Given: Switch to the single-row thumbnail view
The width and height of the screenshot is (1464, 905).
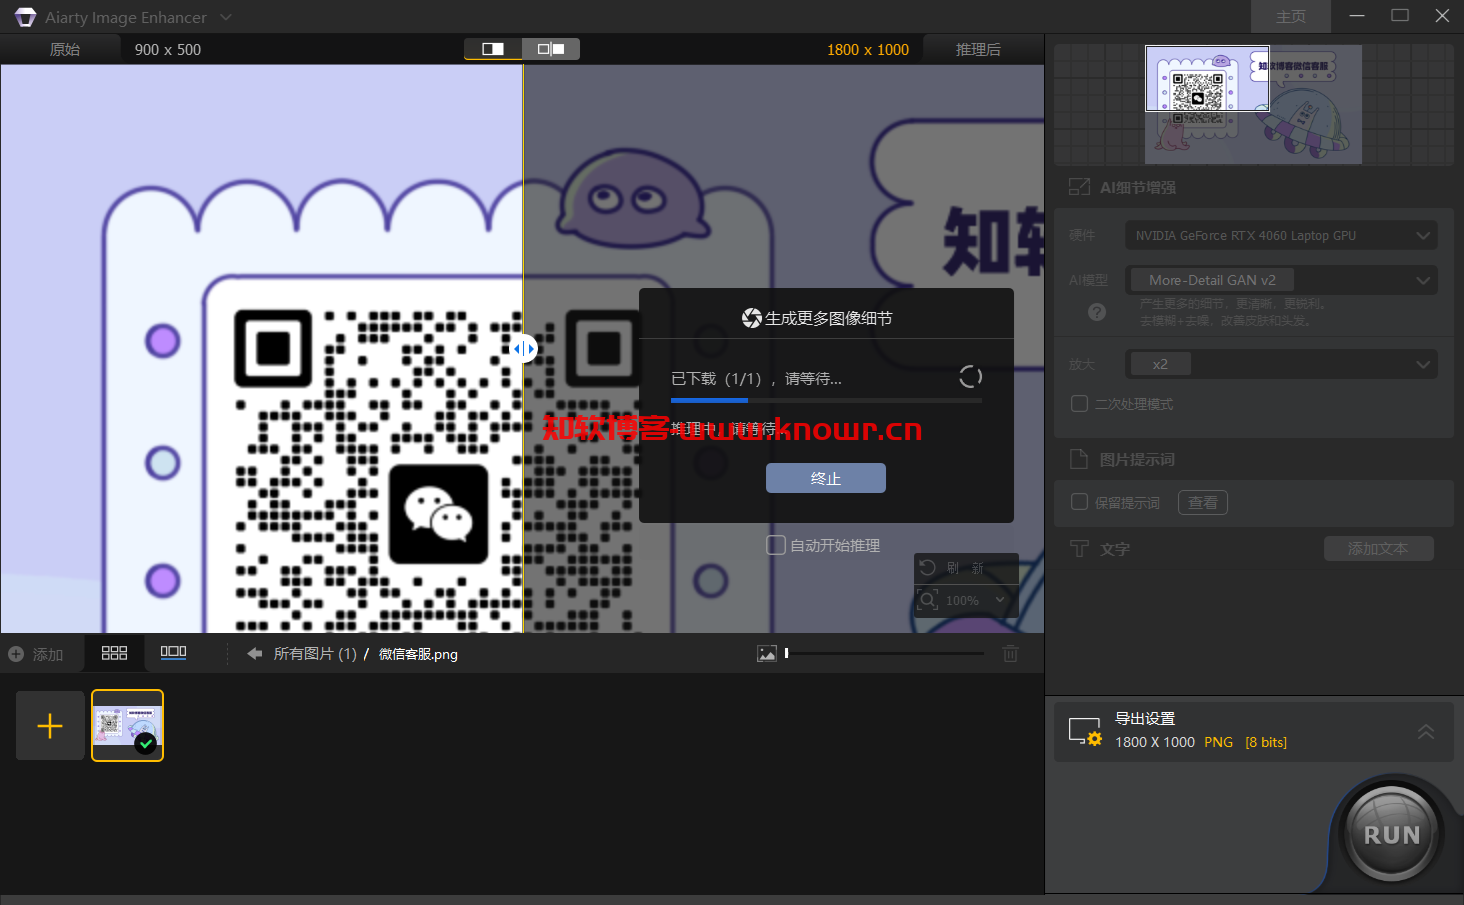Looking at the screenshot, I should pos(173,652).
